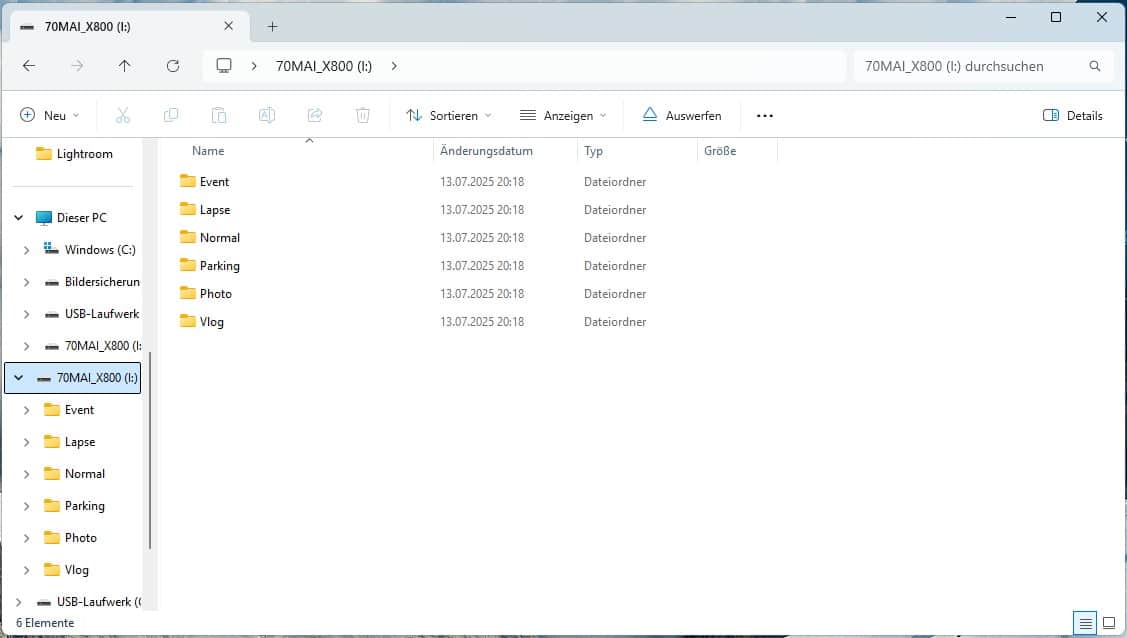
Task: Open the Anzeigen dropdown menu
Action: tap(564, 116)
